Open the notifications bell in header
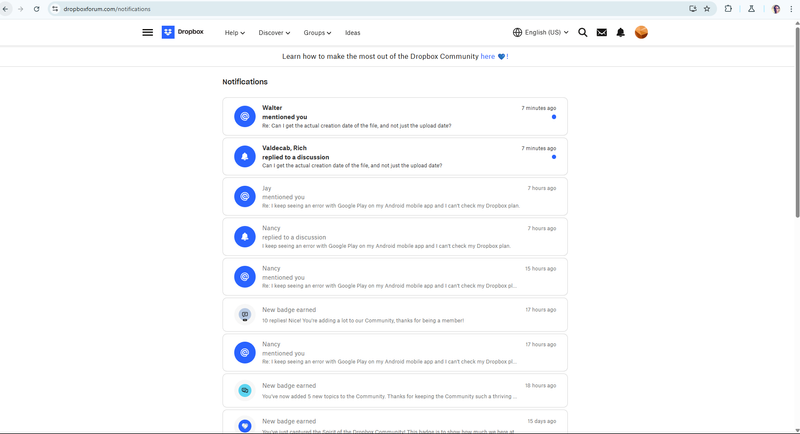This screenshot has height=434, width=800. (621, 32)
